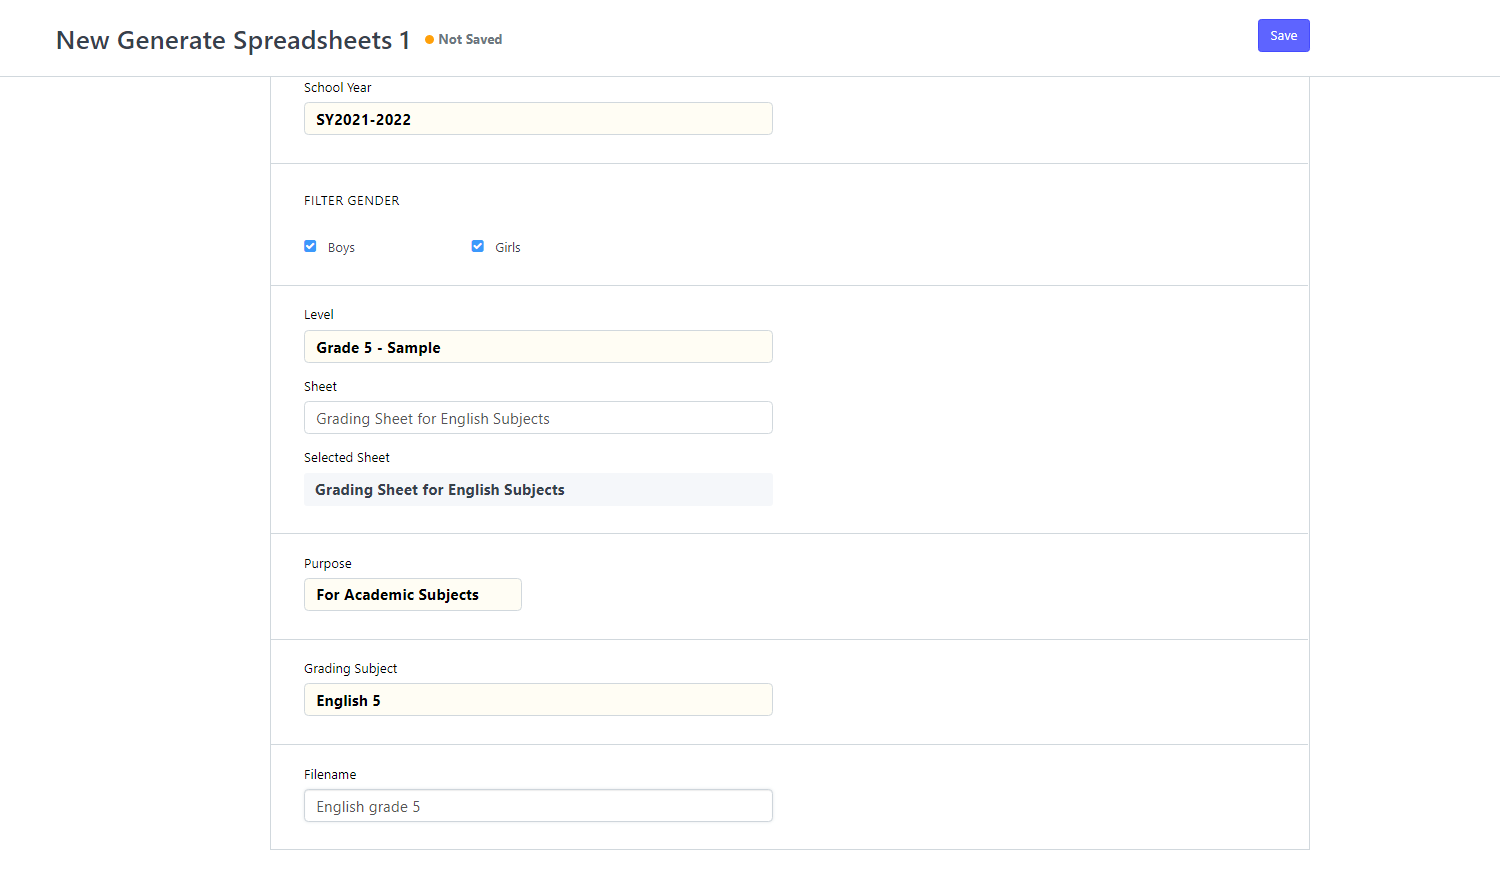This screenshot has height=881, width=1500.
Task: Click the Purpose label text
Action: pyautogui.click(x=328, y=564)
